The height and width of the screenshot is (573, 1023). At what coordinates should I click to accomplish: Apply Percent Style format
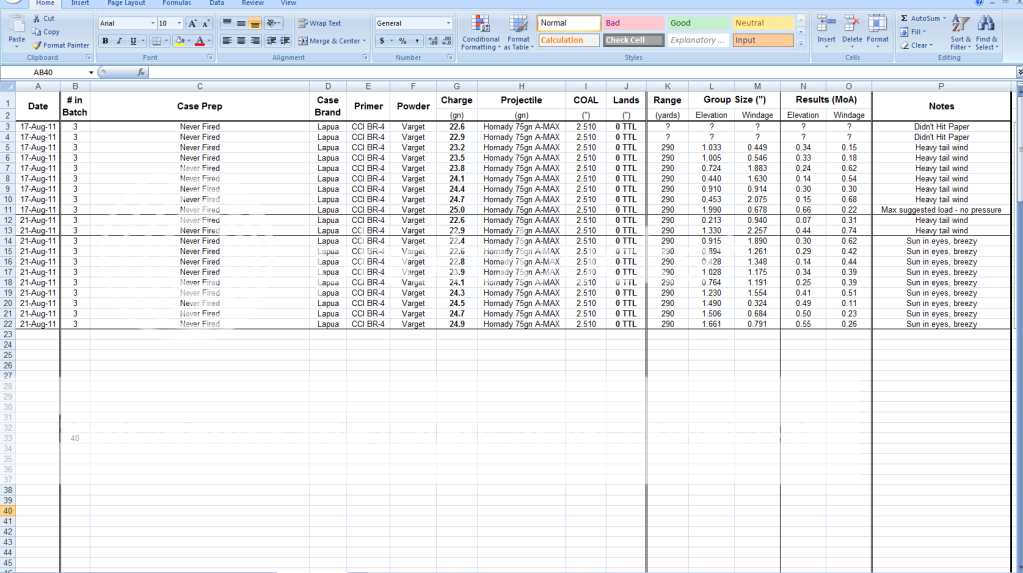coord(403,41)
